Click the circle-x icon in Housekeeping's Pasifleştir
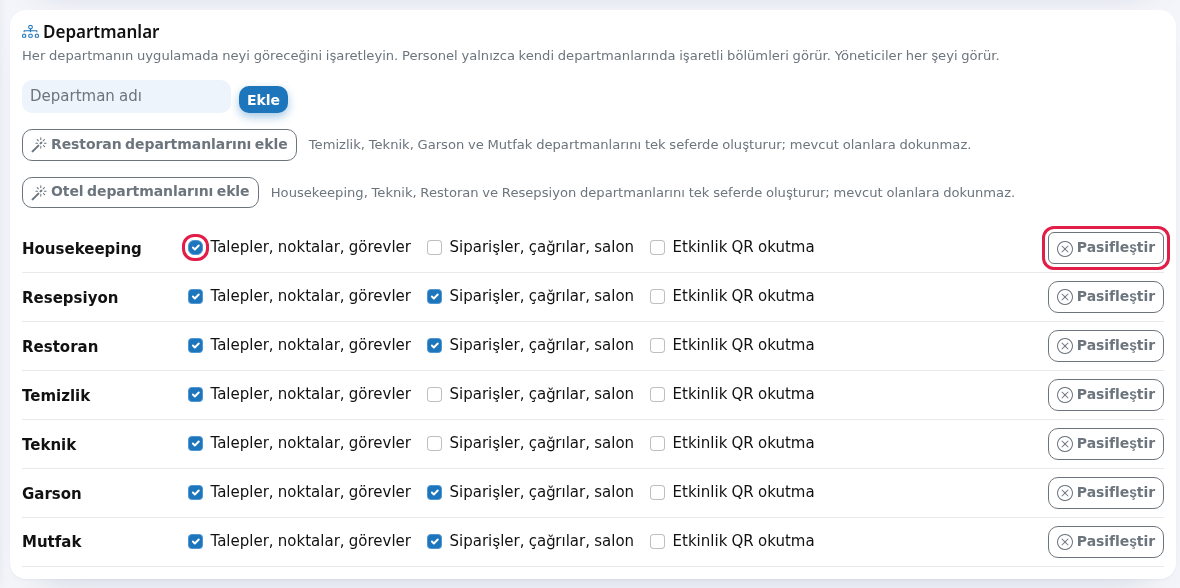This screenshot has height=588, width=1180. coord(1065,248)
